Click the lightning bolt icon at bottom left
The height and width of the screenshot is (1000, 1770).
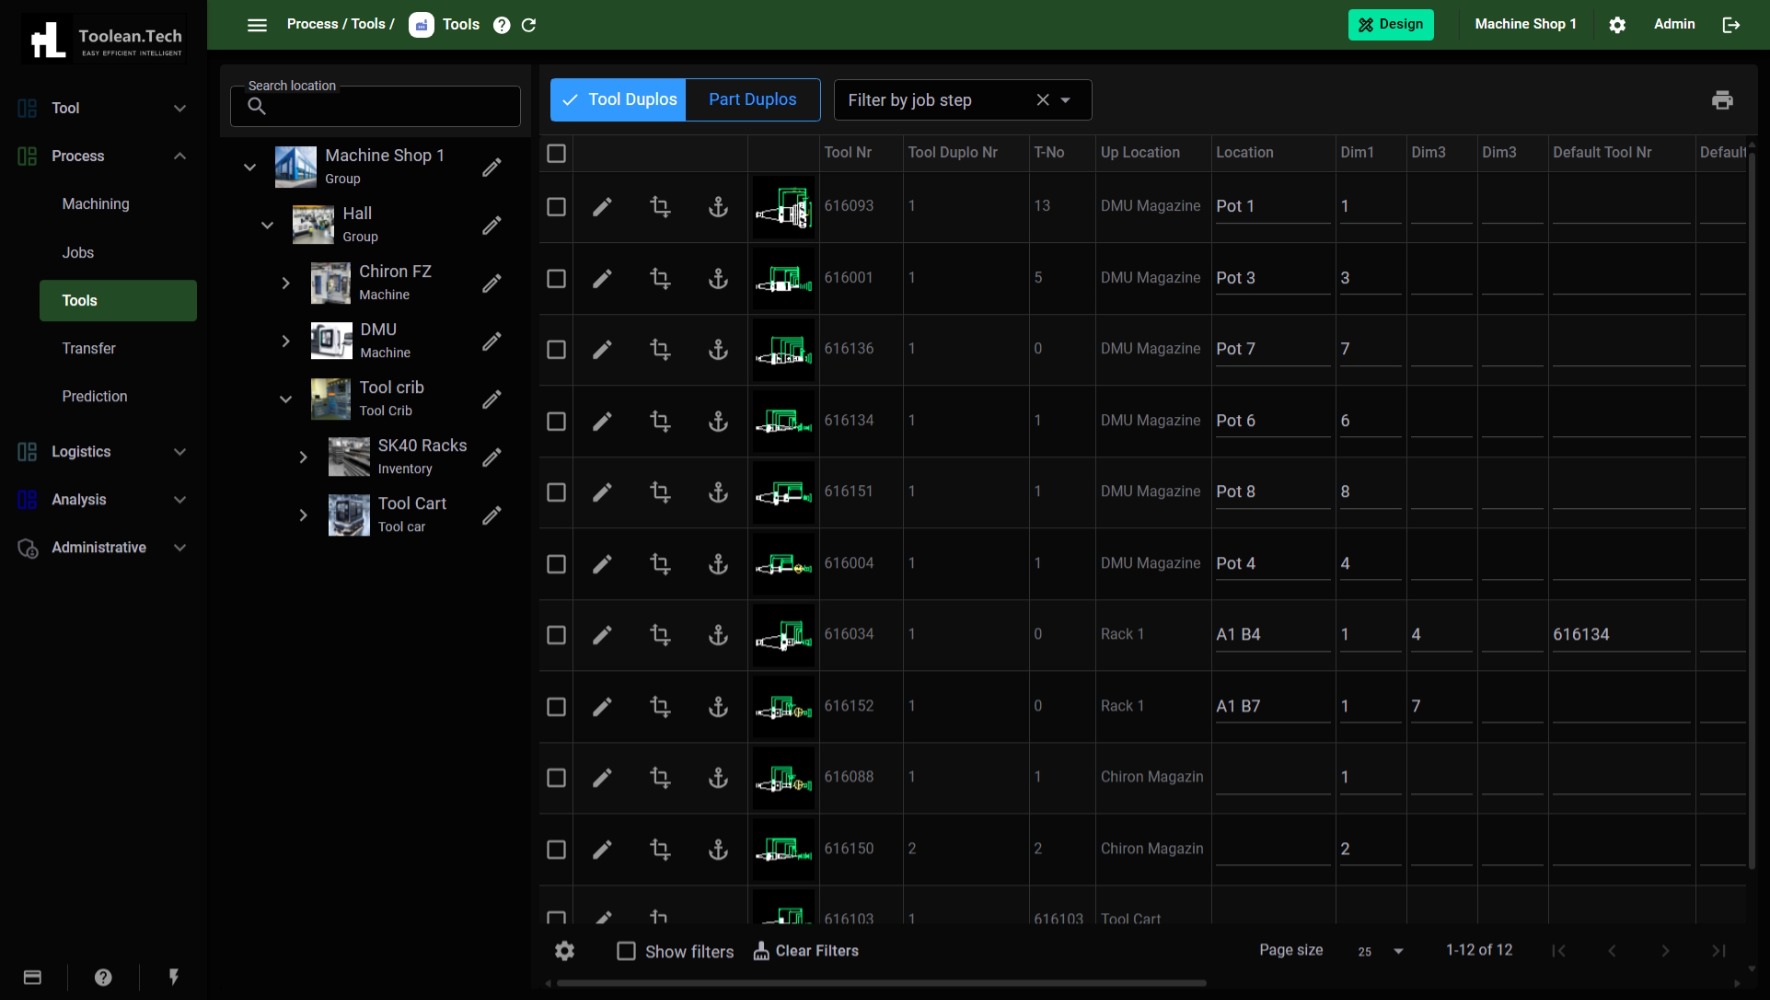coord(174,977)
